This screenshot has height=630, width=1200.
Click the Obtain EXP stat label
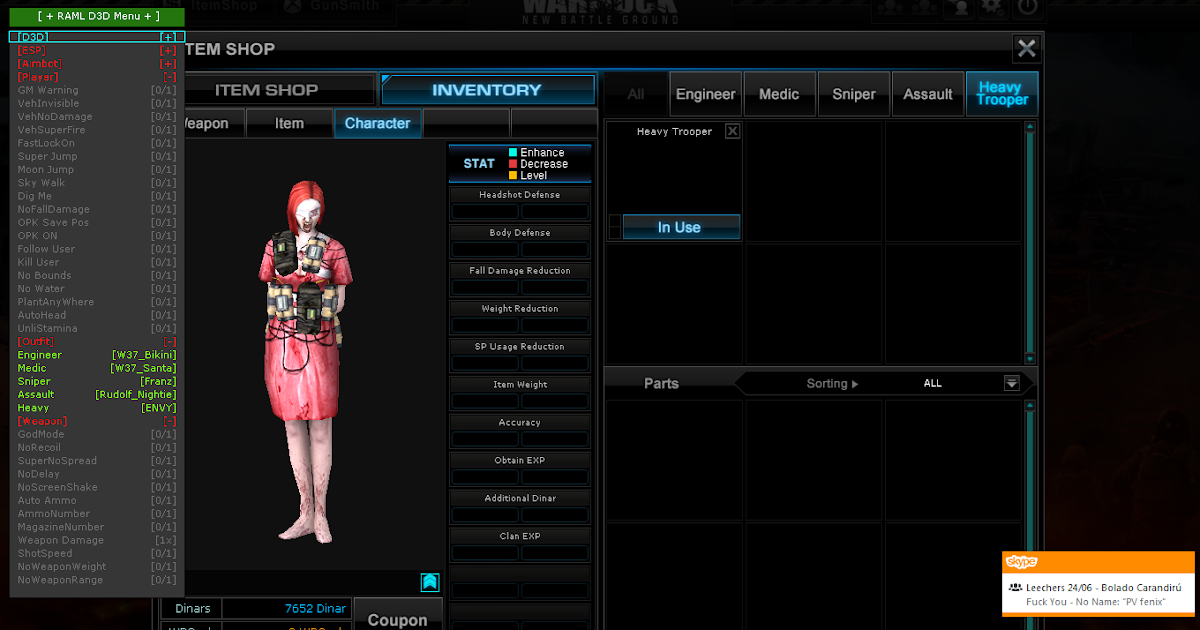coord(520,460)
